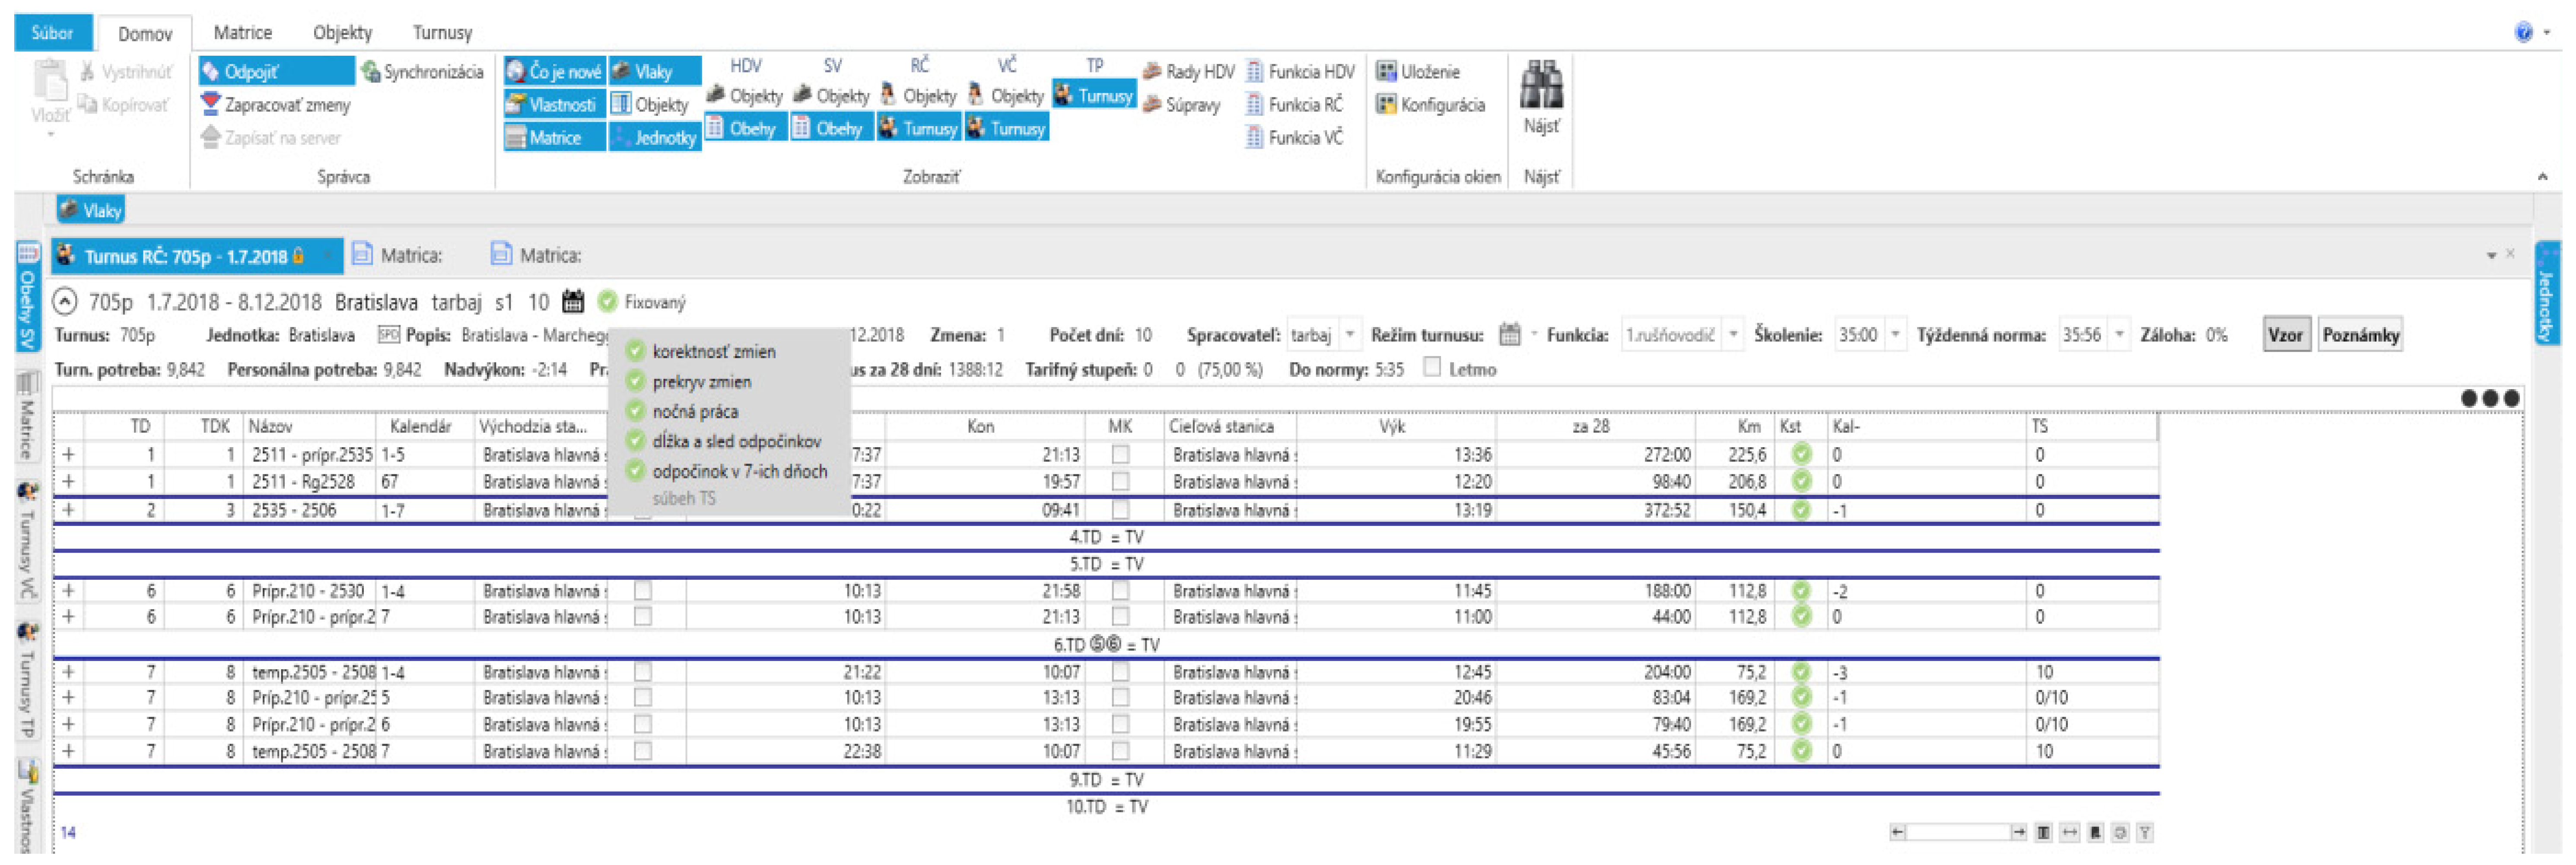This screenshot has height=865, width=2576.
Task: Click the Synchronizácia icon in Správca
Action: (371, 72)
